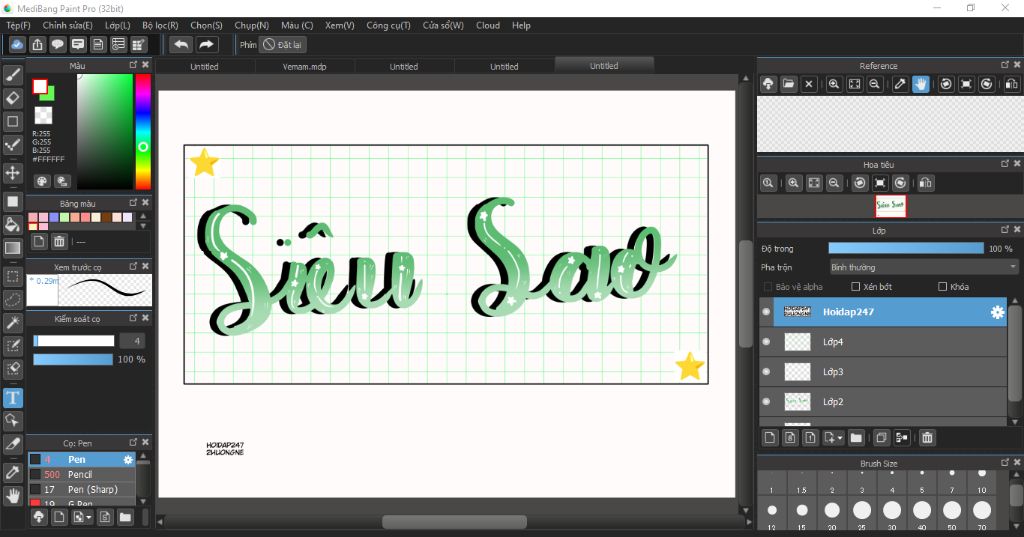The height and width of the screenshot is (537, 1024).
Task: Open the Lớp(L) menu
Action: tap(118, 25)
